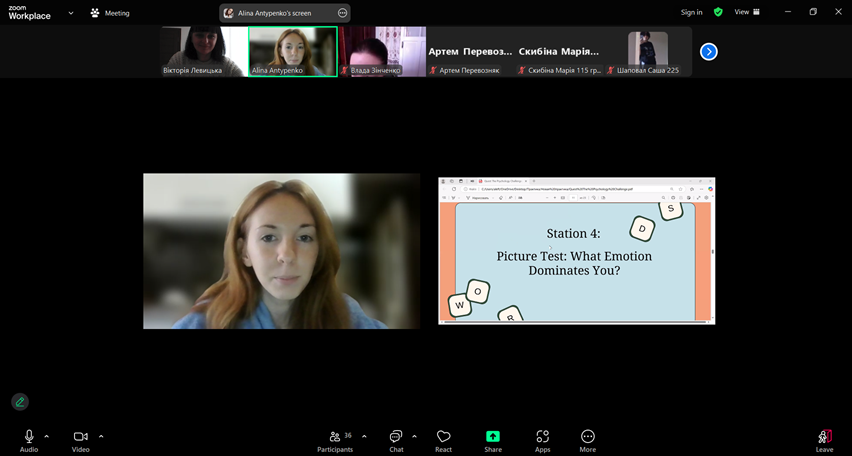Screen dimensions: 852x456
Task: Click the muted mic icon for Шаповал Саша
Action: click(x=610, y=71)
